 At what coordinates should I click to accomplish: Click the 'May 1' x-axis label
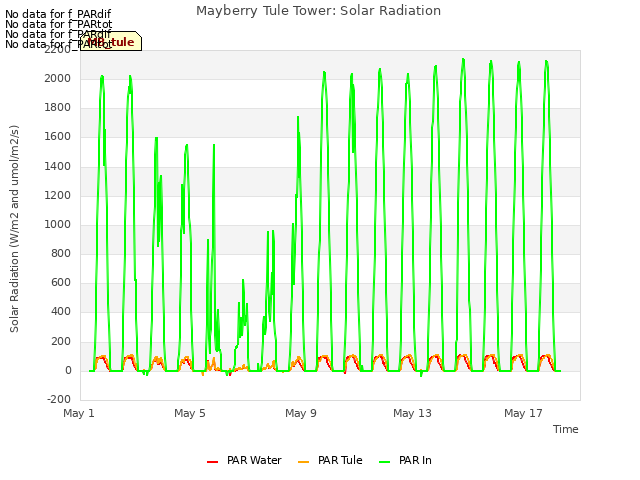[x=79, y=413]
